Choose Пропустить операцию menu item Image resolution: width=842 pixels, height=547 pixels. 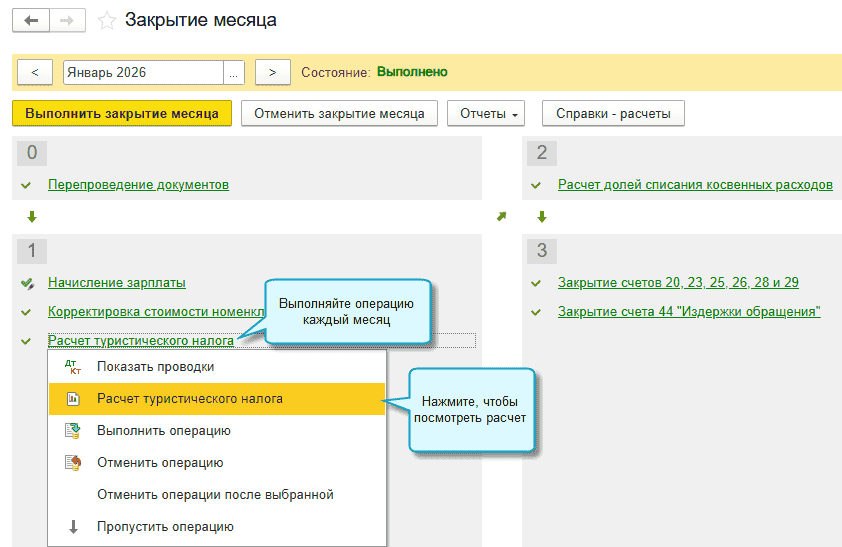[217, 527]
